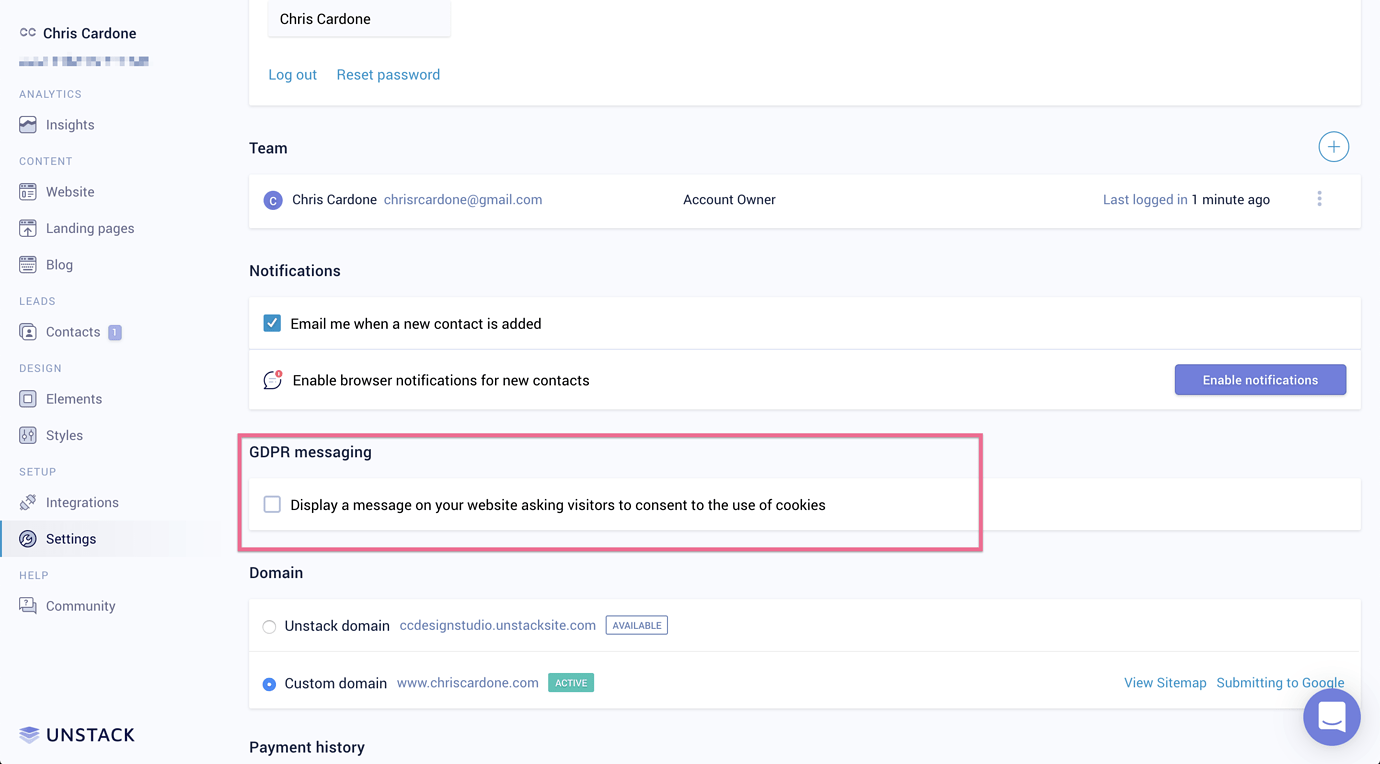Uncheck 'Email me when a new contact is added'
1380x764 pixels.
point(272,323)
